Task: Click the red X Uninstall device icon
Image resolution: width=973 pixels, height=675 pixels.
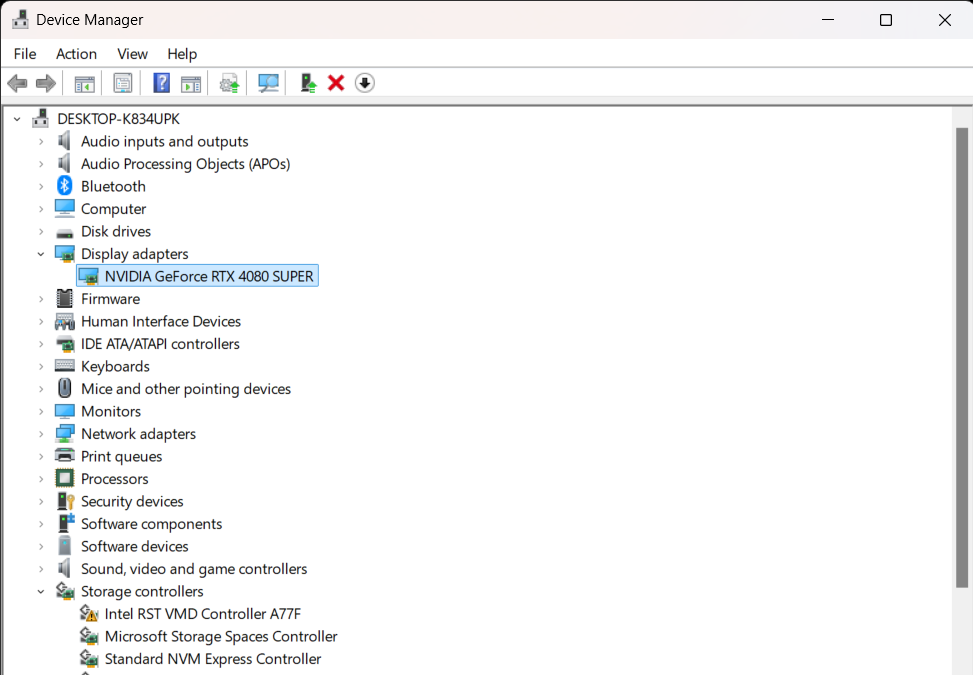Action: (x=336, y=83)
